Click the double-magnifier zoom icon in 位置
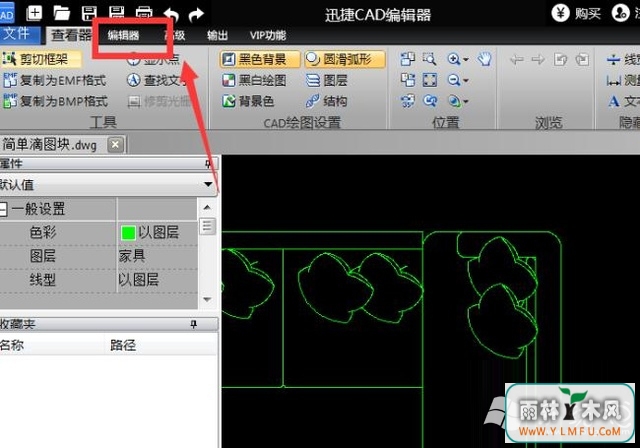 429,100
